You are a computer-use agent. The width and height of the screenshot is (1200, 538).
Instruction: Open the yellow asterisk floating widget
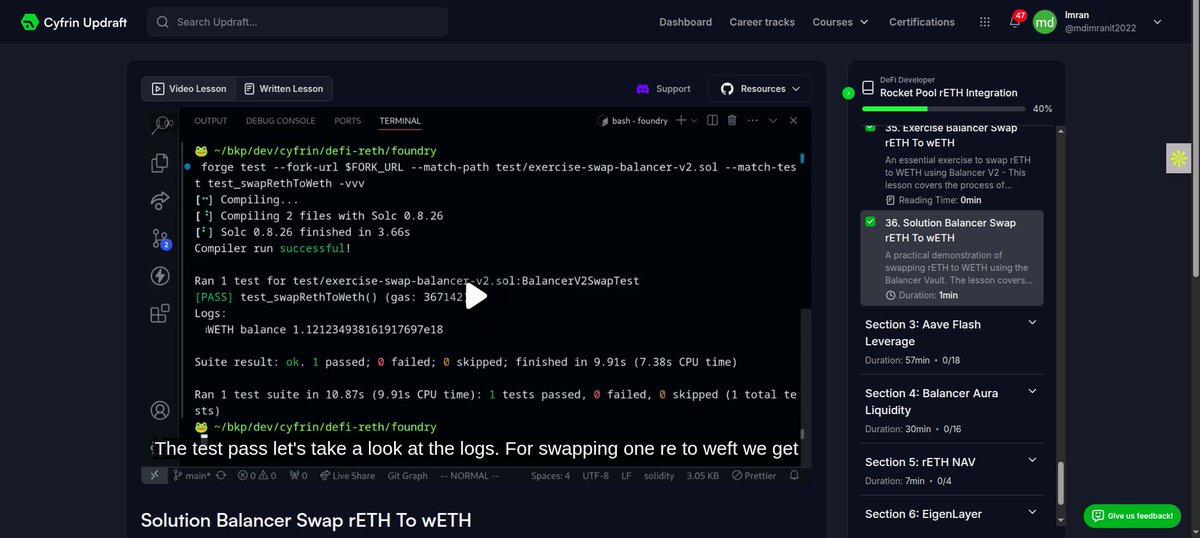tap(1178, 158)
